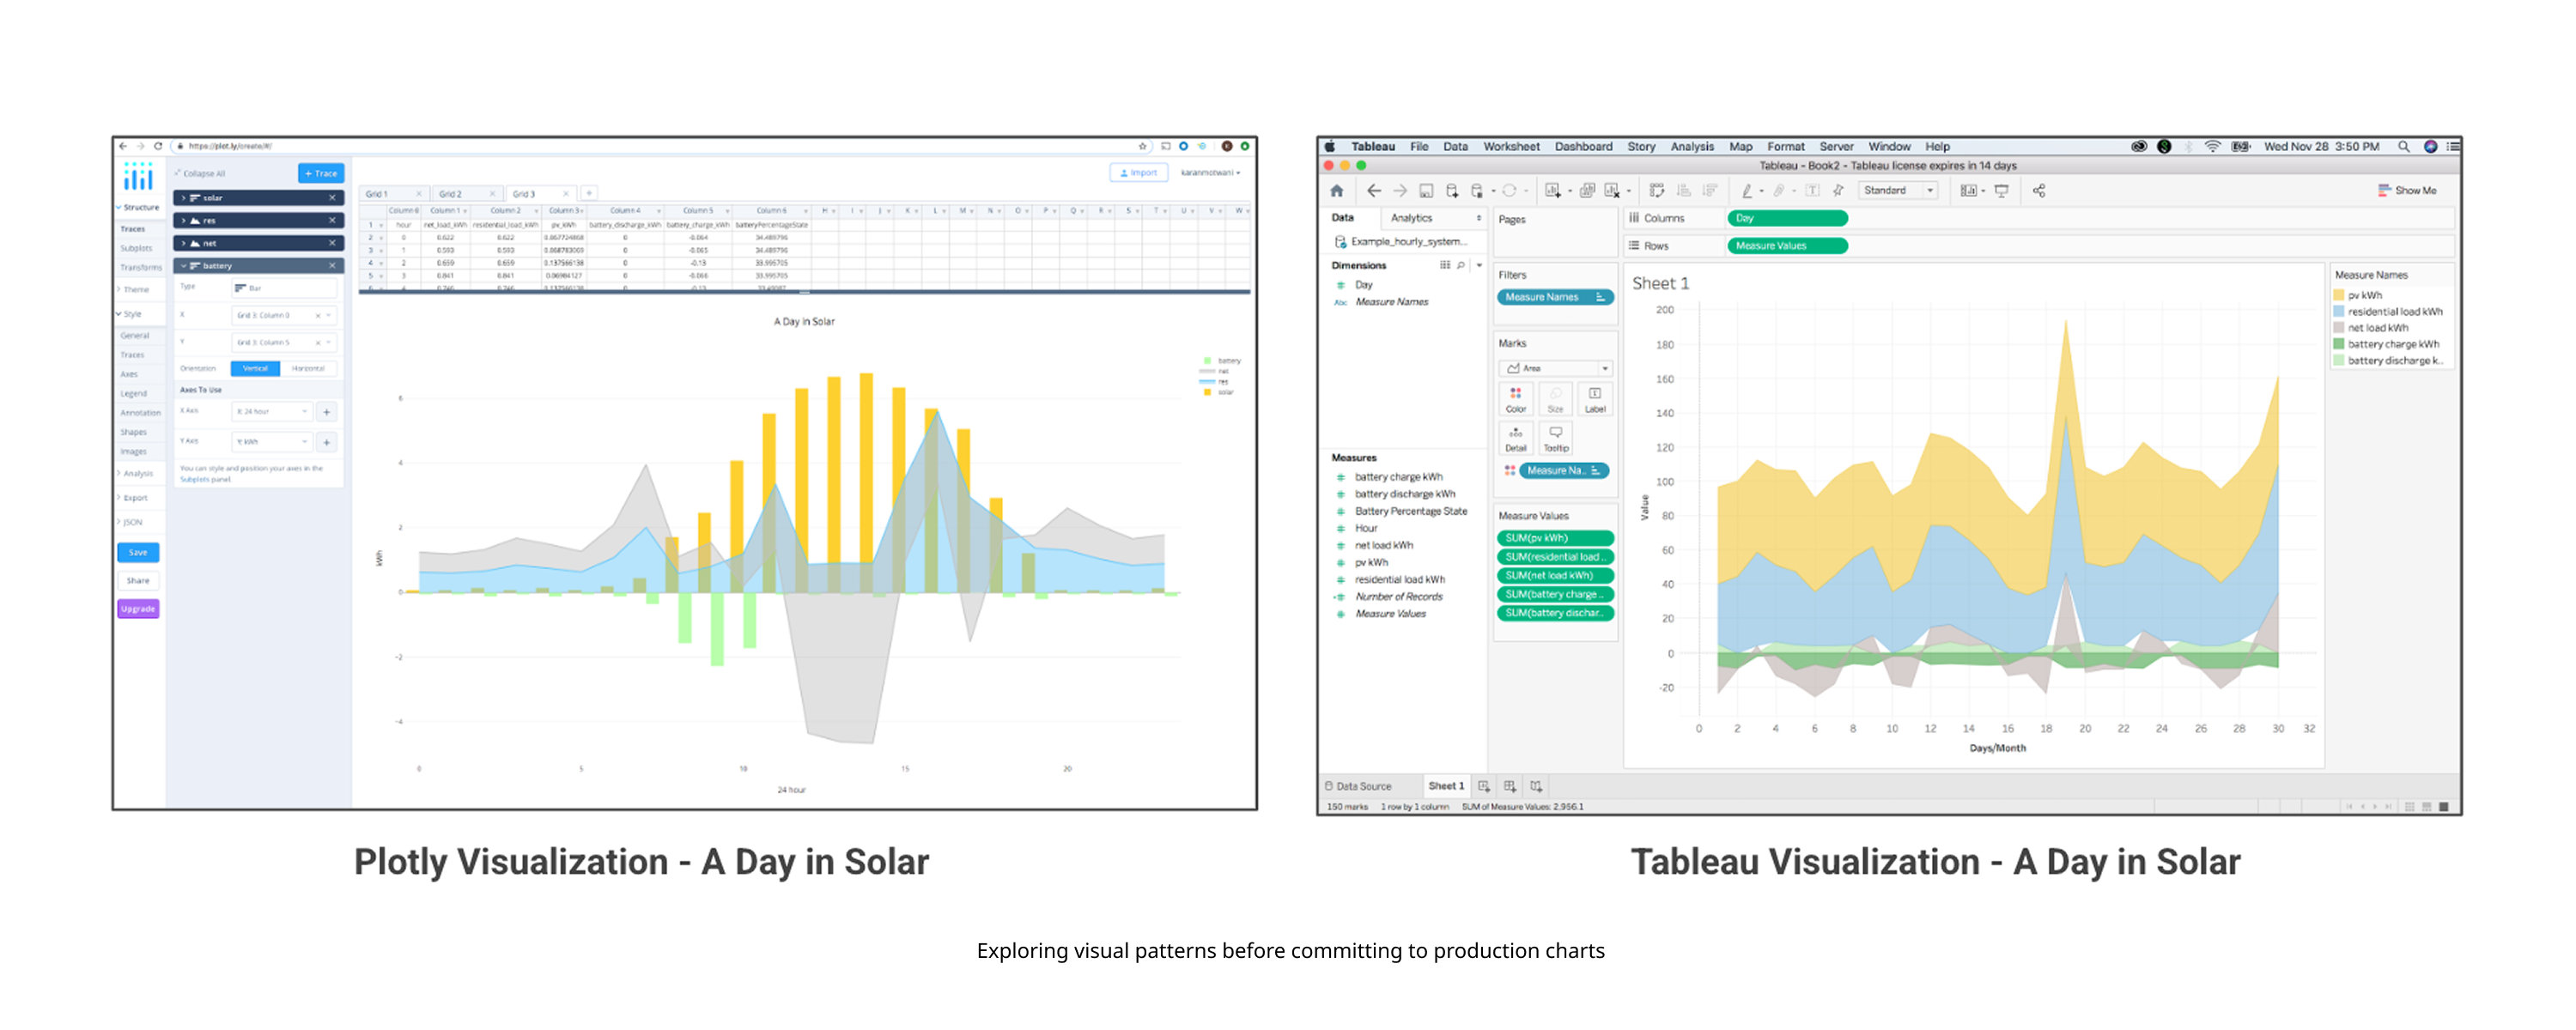The width and height of the screenshot is (2576, 1030).
Task: Expand the net trace panel
Action: 184,243
